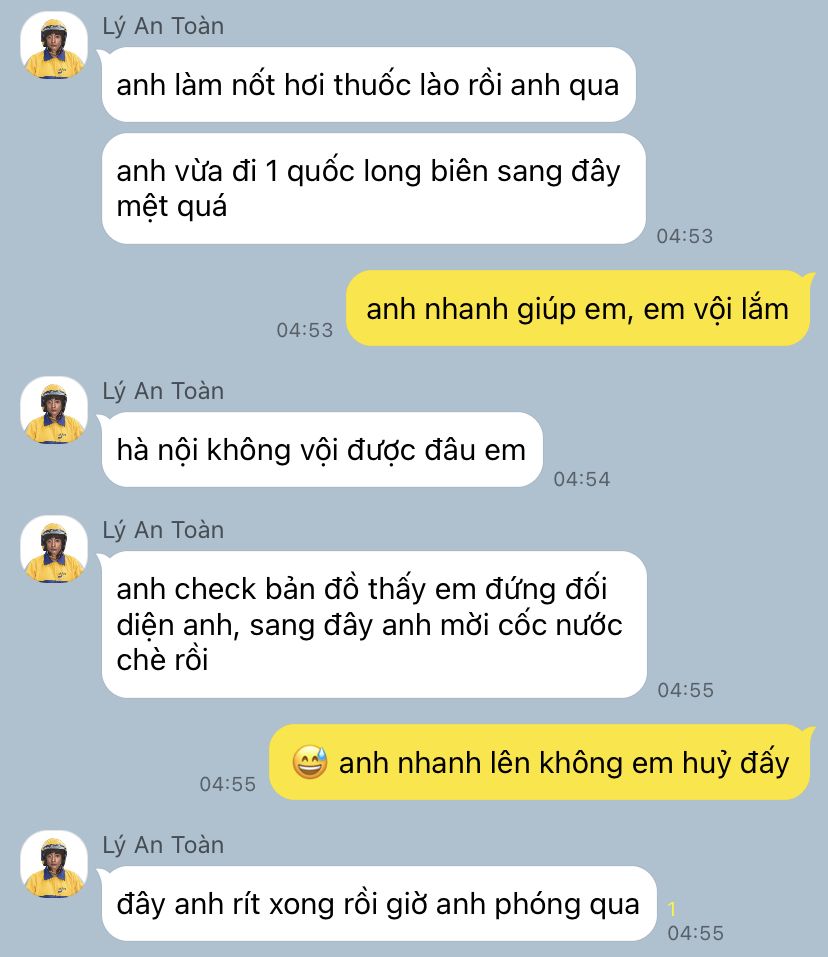Open avatar next to 'hà nội không vội' message
828x957 pixels.
(54, 410)
